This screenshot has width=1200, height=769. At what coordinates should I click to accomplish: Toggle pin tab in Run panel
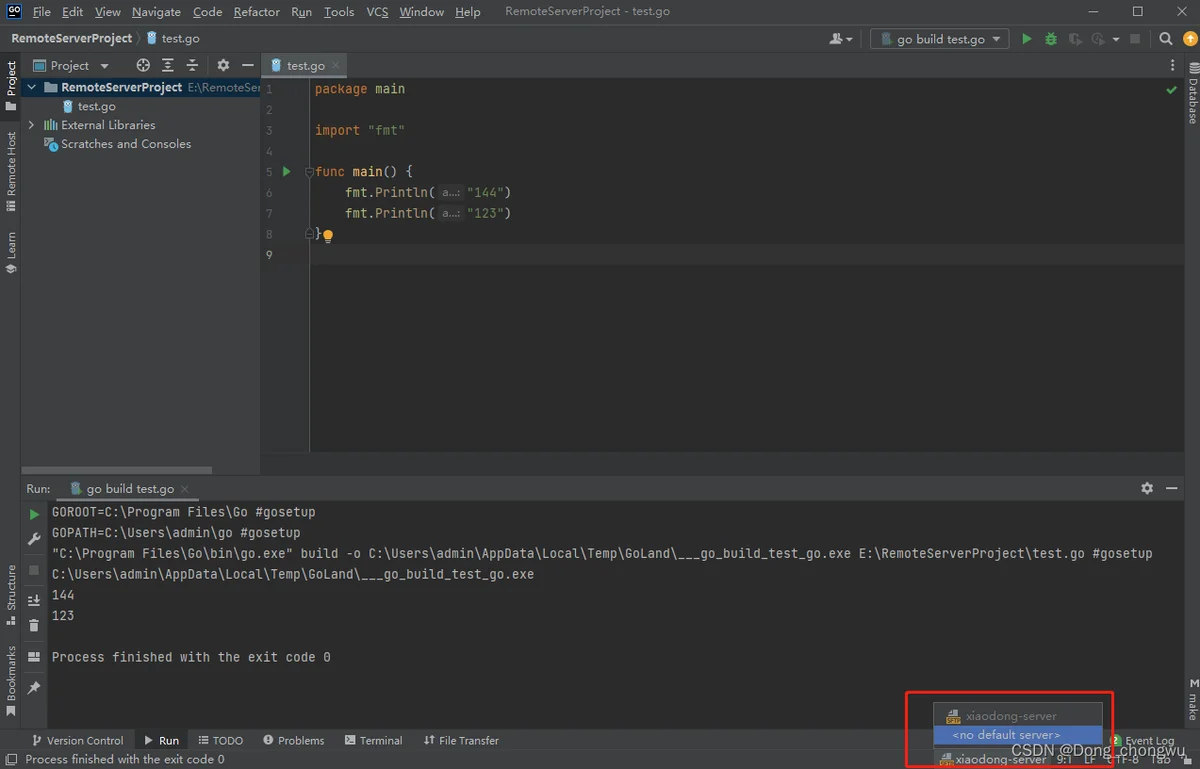[34, 688]
